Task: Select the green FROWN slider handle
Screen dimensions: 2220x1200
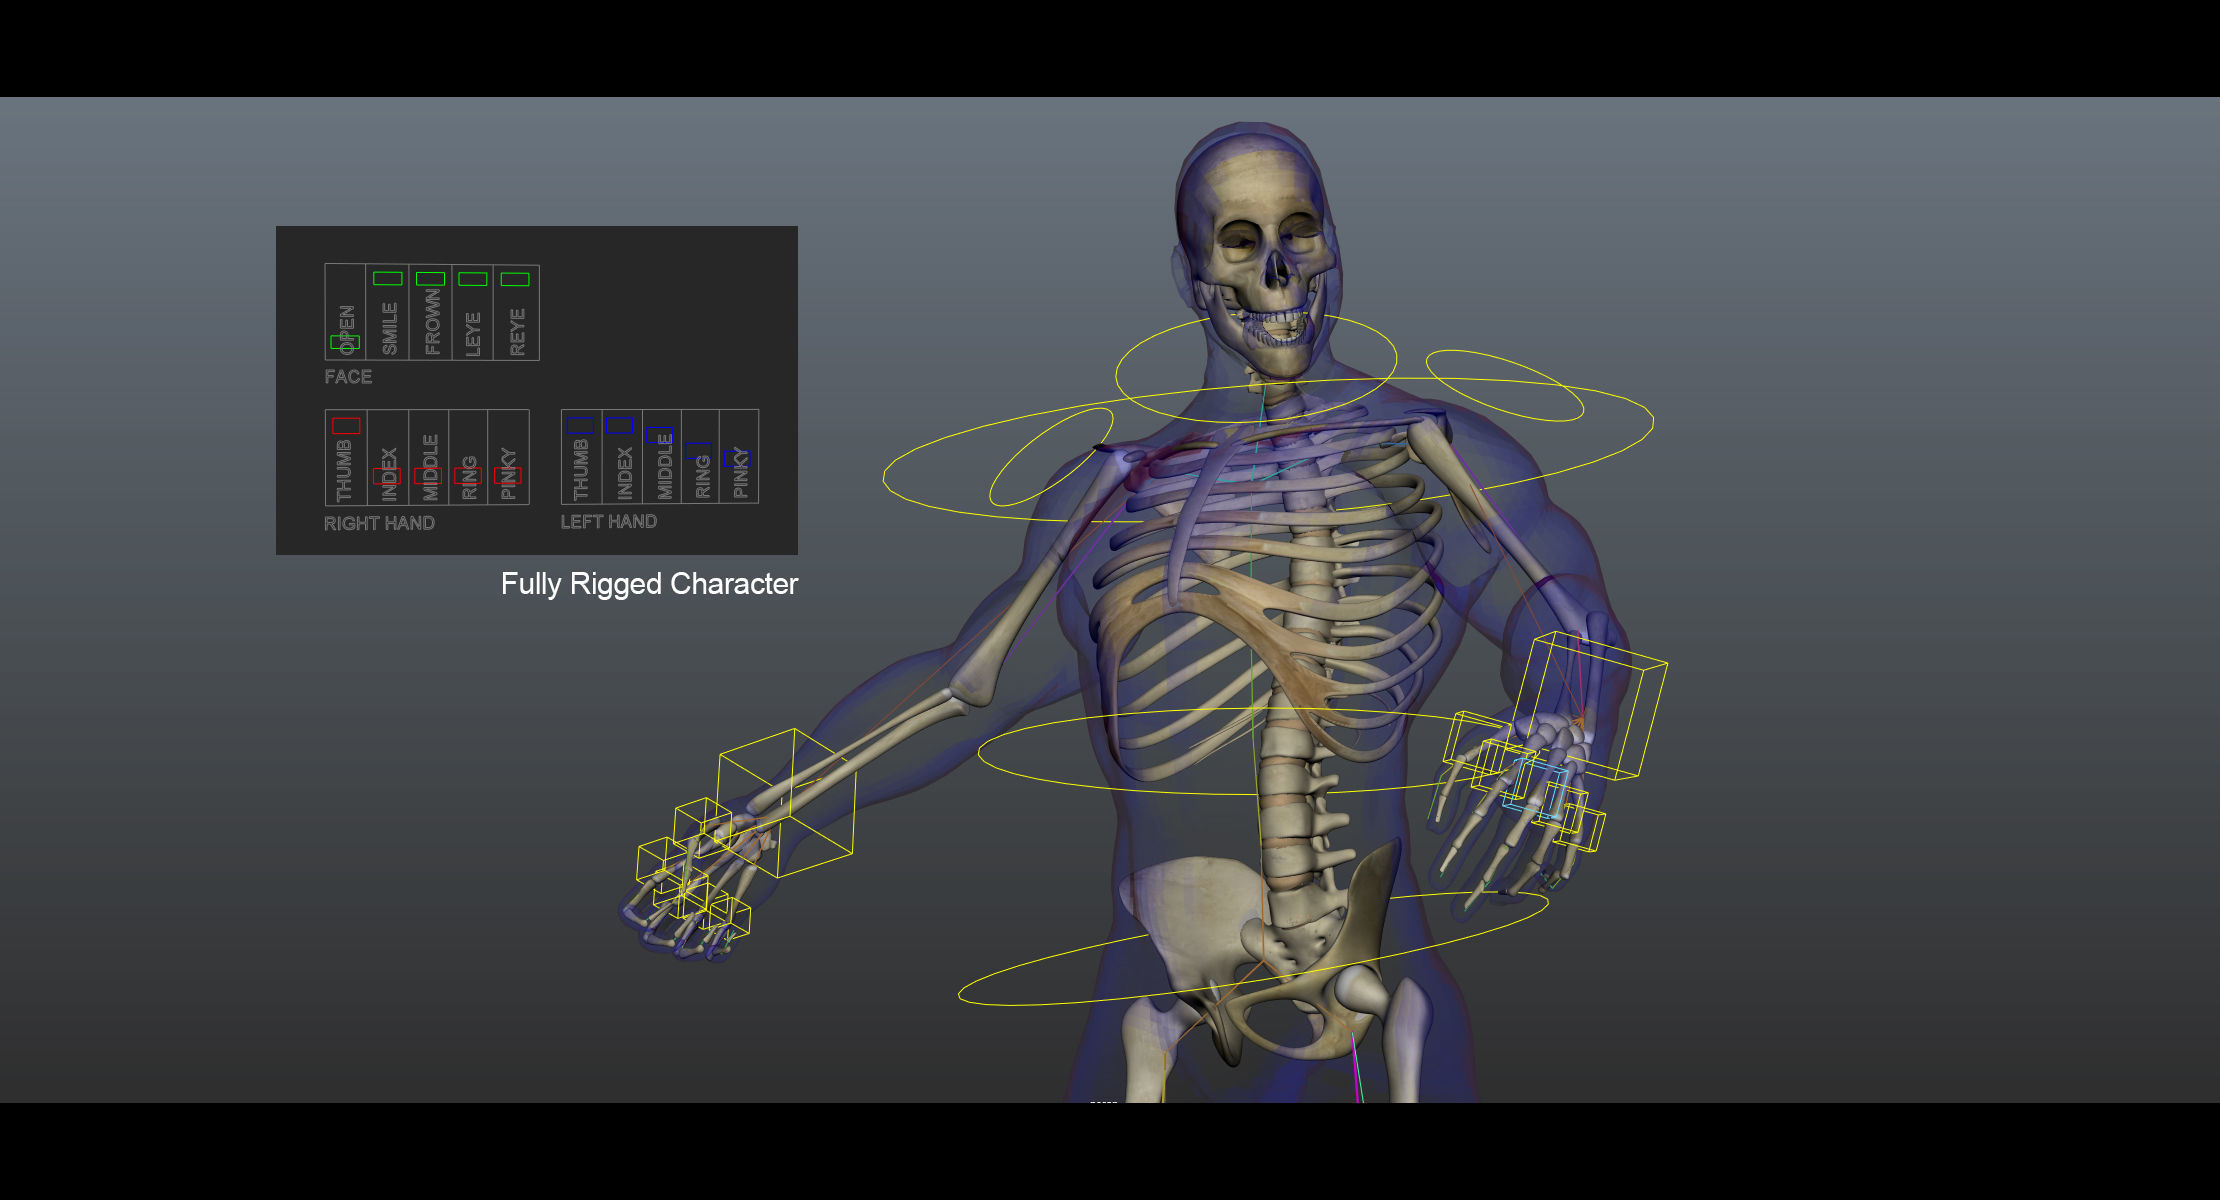Action: click(430, 279)
